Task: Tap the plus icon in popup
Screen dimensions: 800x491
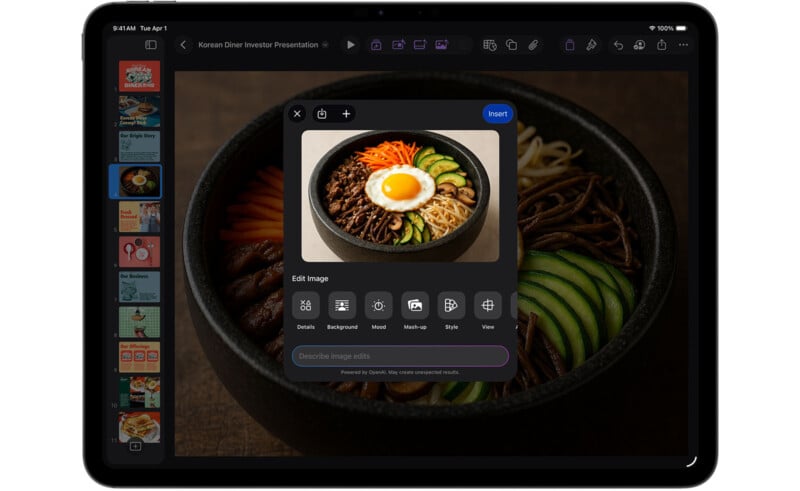Action: coord(346,114)
